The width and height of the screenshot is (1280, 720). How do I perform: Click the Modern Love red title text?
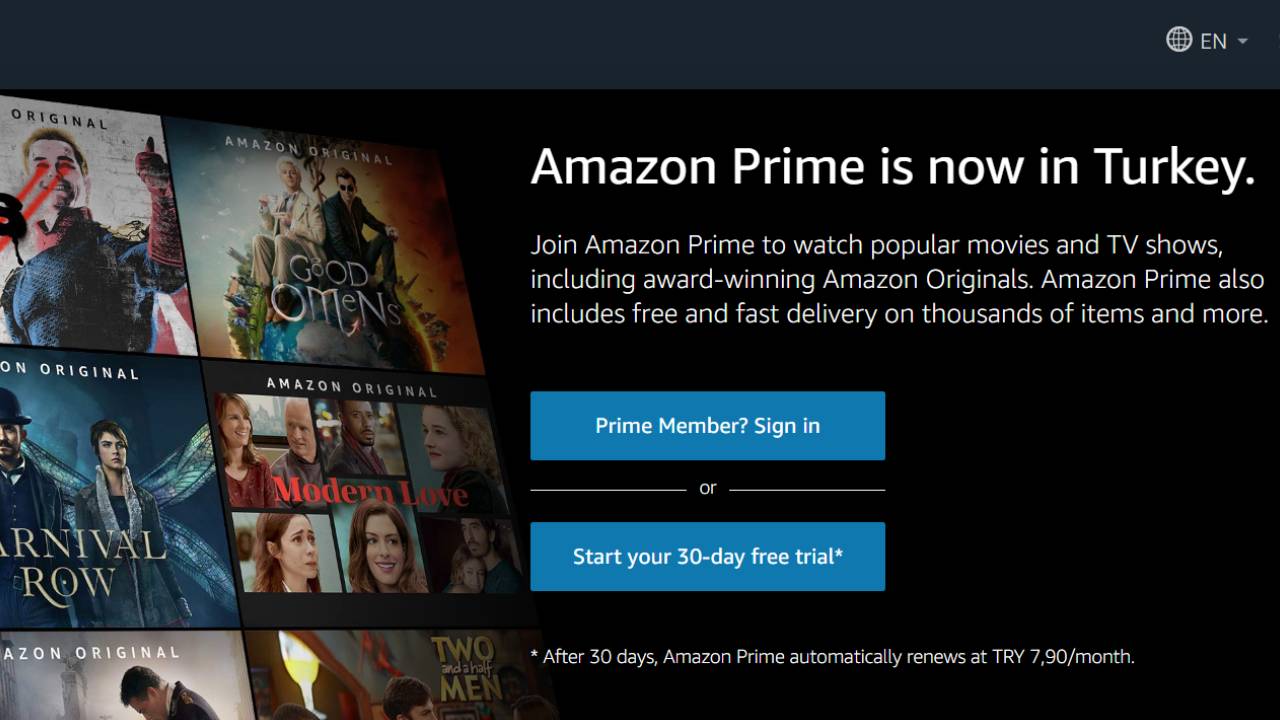(370, 492)
